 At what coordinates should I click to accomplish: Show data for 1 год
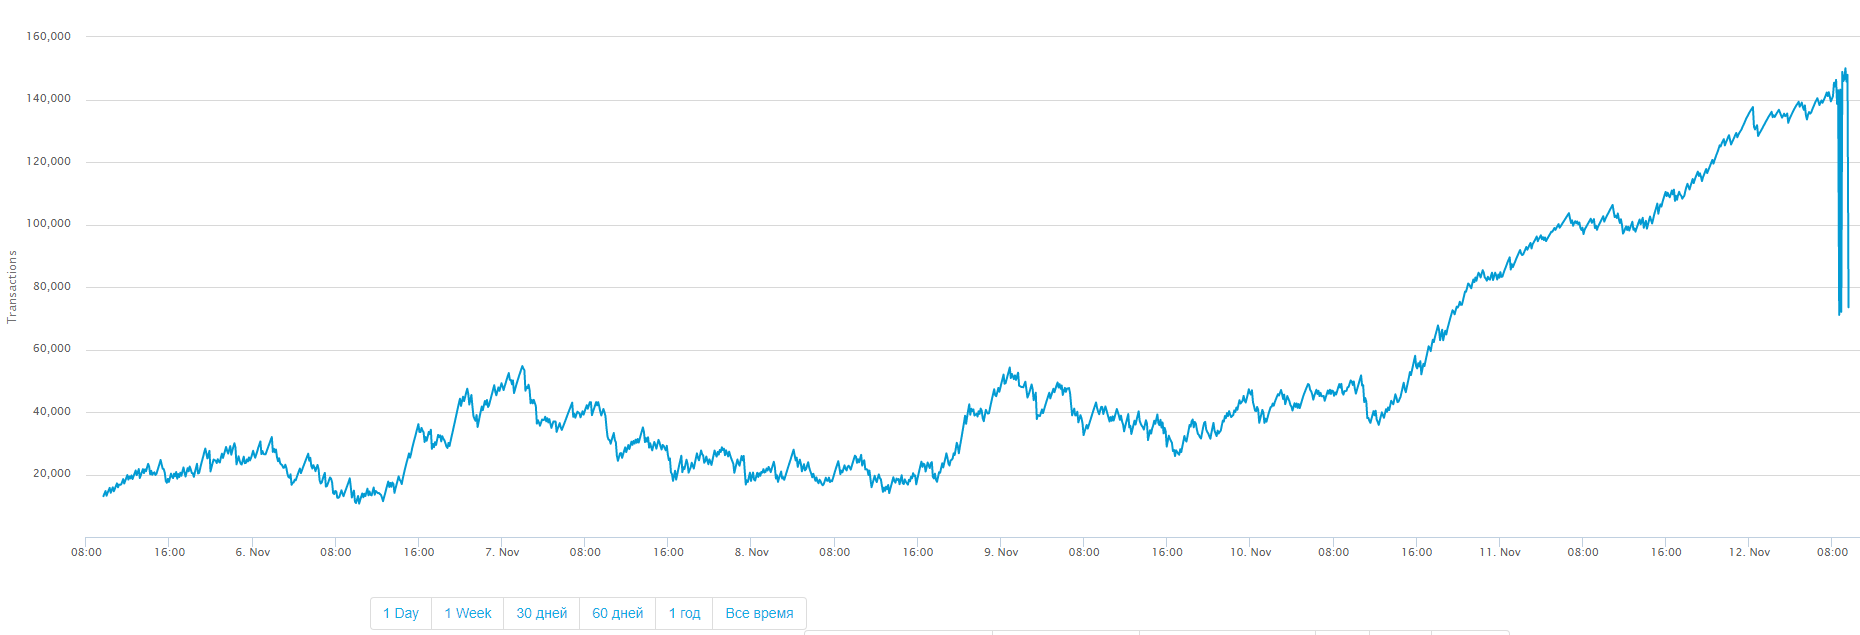(685, 613)
